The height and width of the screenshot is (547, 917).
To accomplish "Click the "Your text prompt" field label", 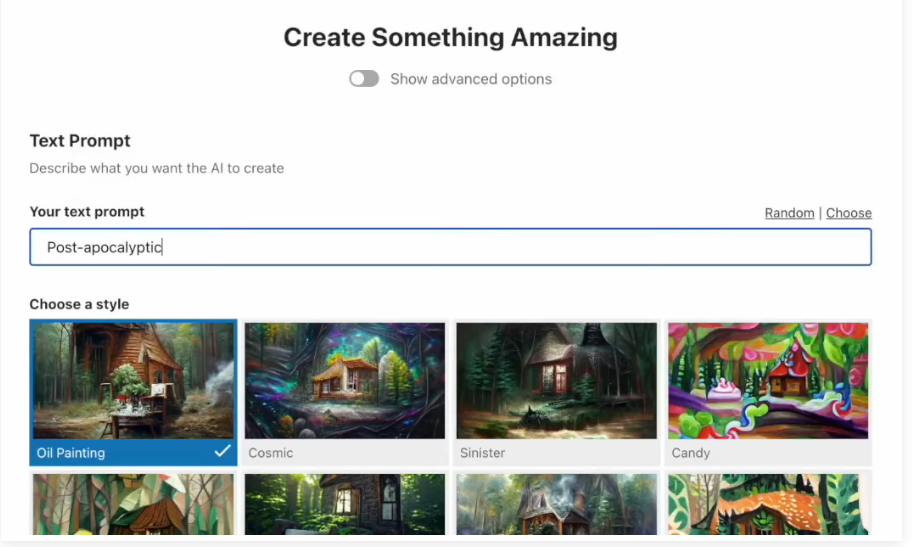I will tap(87, 212).
